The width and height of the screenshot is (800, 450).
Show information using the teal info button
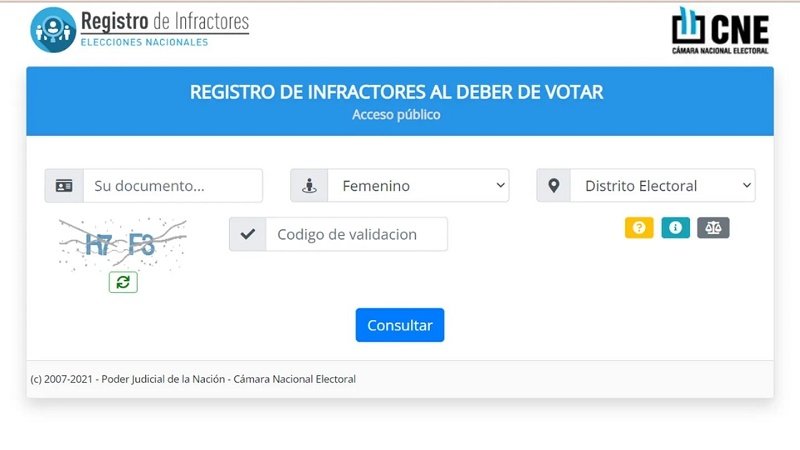pos(675,228)
